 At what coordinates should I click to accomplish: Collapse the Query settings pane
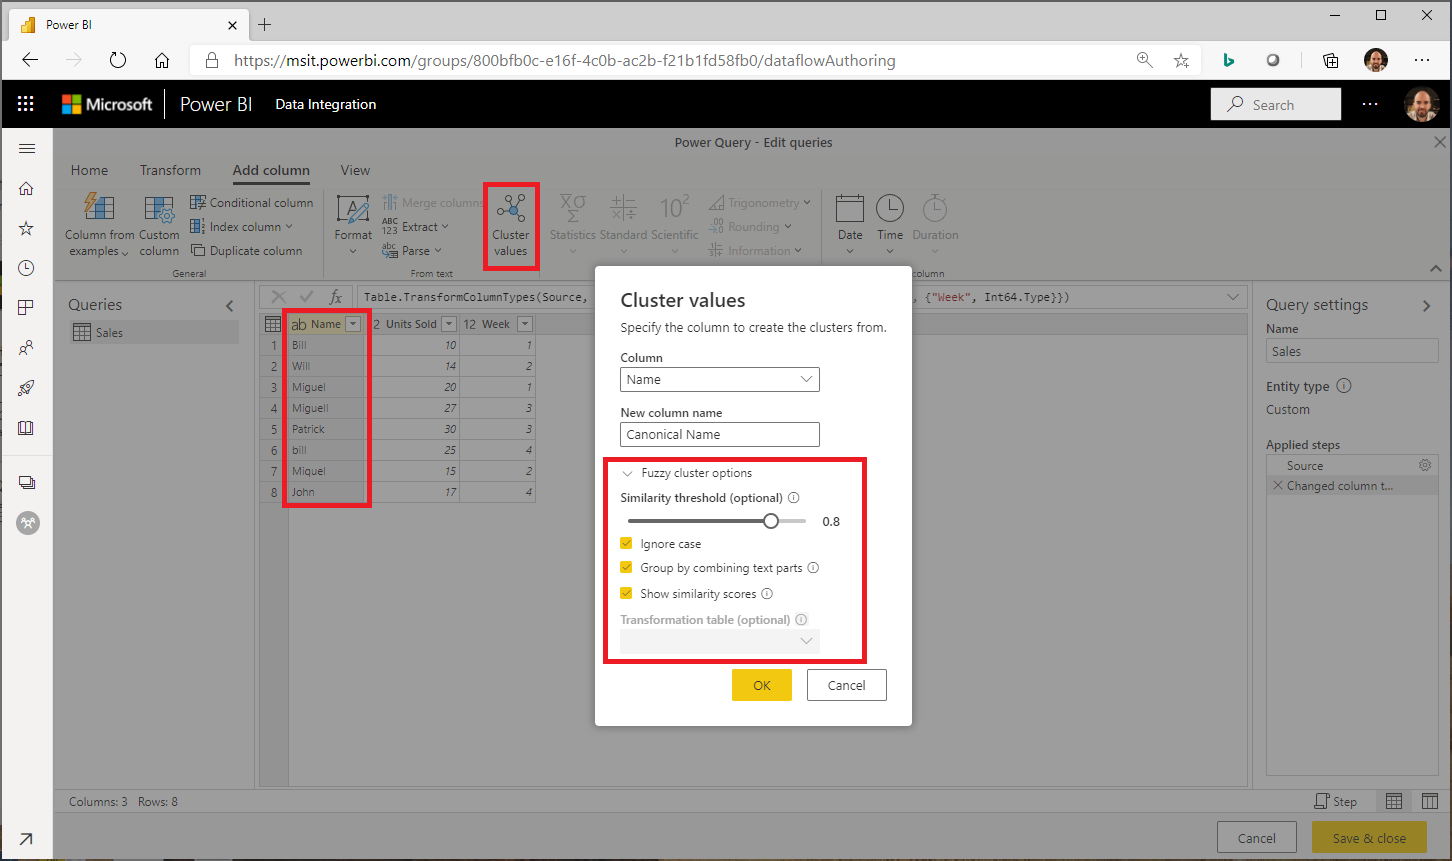pyautogui.click(x=1426, y=306)
